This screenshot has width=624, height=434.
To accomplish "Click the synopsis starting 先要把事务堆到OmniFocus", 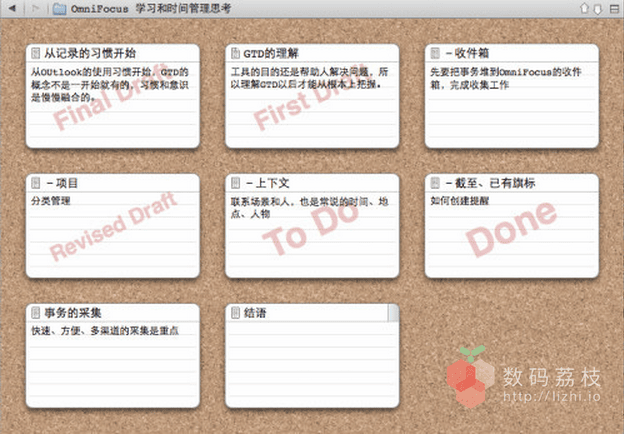I will tap(506, 78).
